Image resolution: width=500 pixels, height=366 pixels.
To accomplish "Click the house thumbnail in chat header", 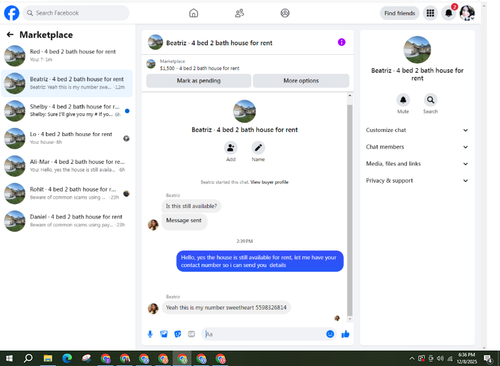I will pos(155,42).
